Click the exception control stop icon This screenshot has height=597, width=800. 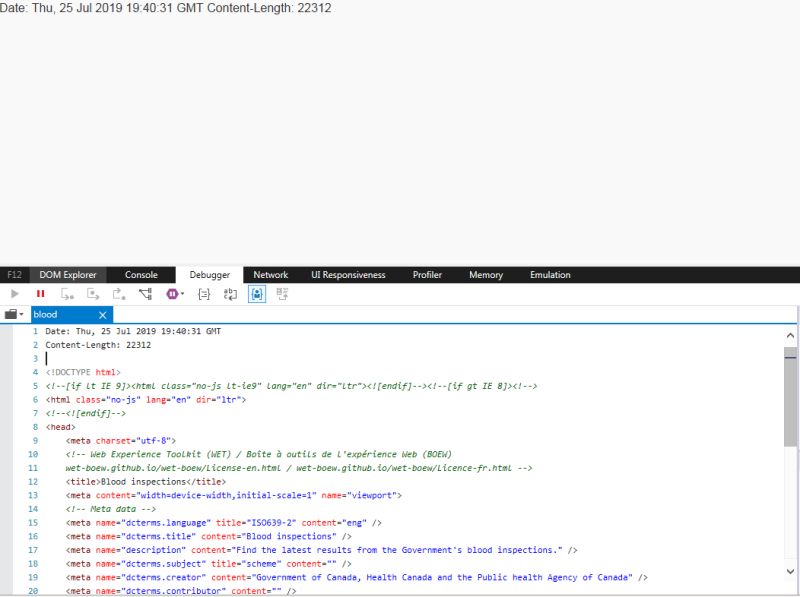click(171, 293)
